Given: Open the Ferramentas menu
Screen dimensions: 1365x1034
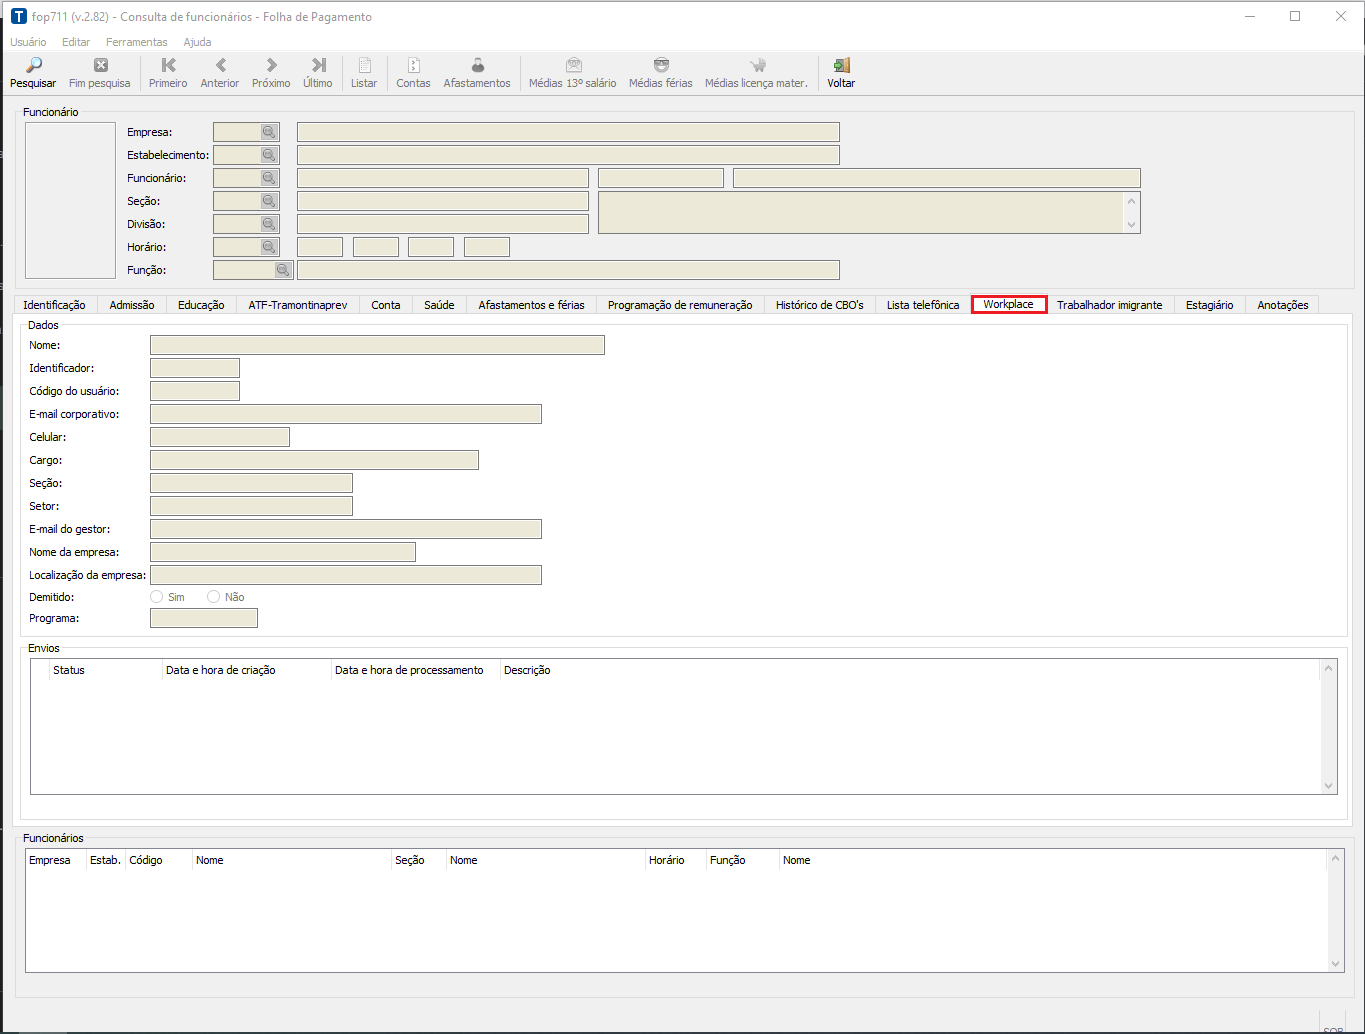Looking at the screenshot, I should tap(136, 42).
